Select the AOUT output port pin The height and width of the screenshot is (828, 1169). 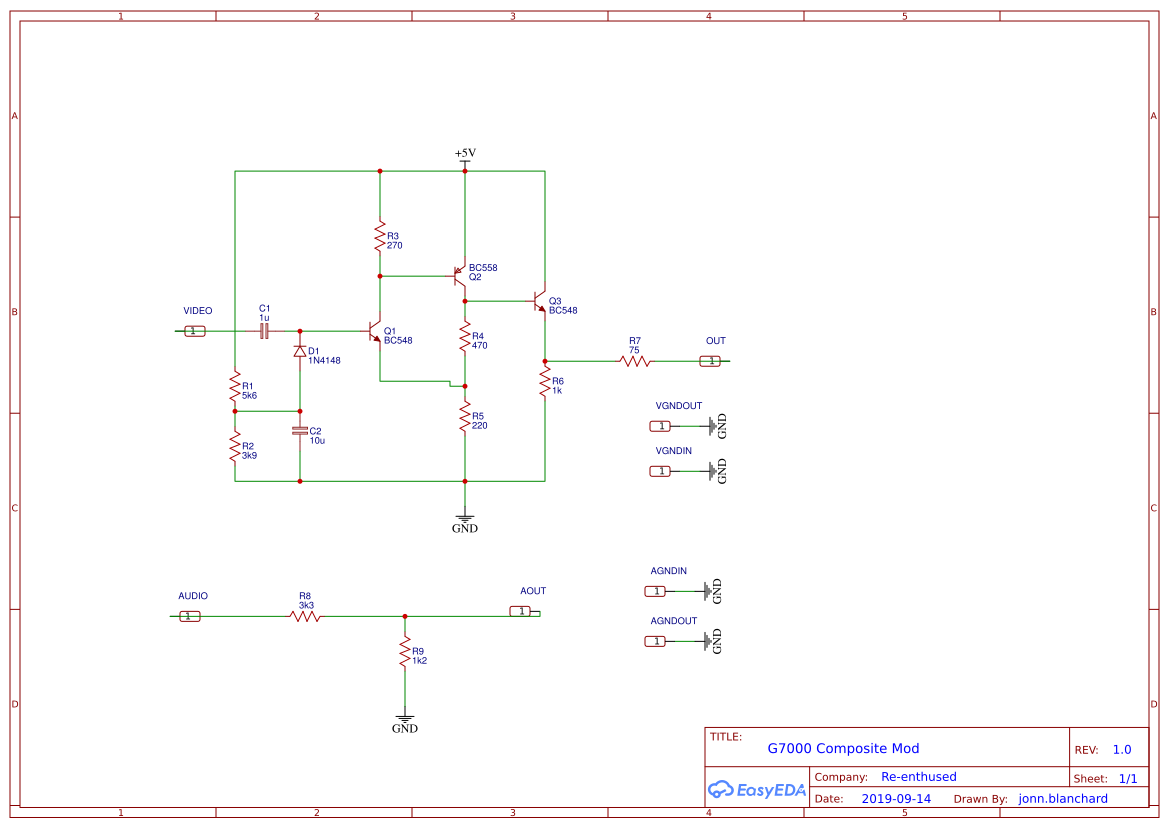click(521, 611)
